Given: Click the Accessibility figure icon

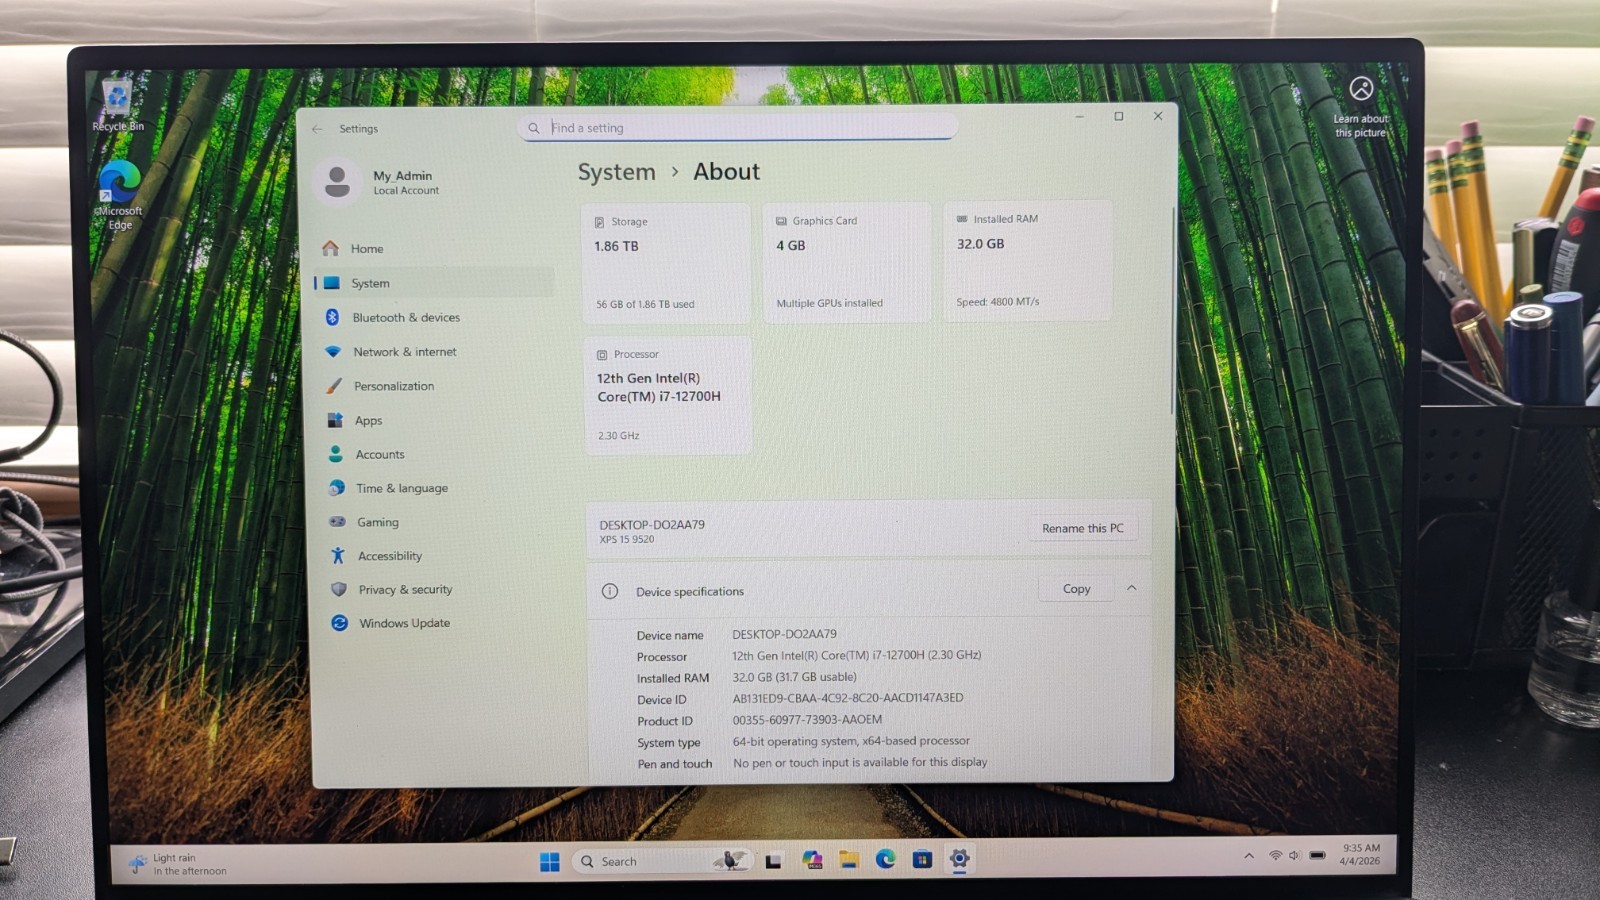Looking at the screenshot, I should (338, 556).
